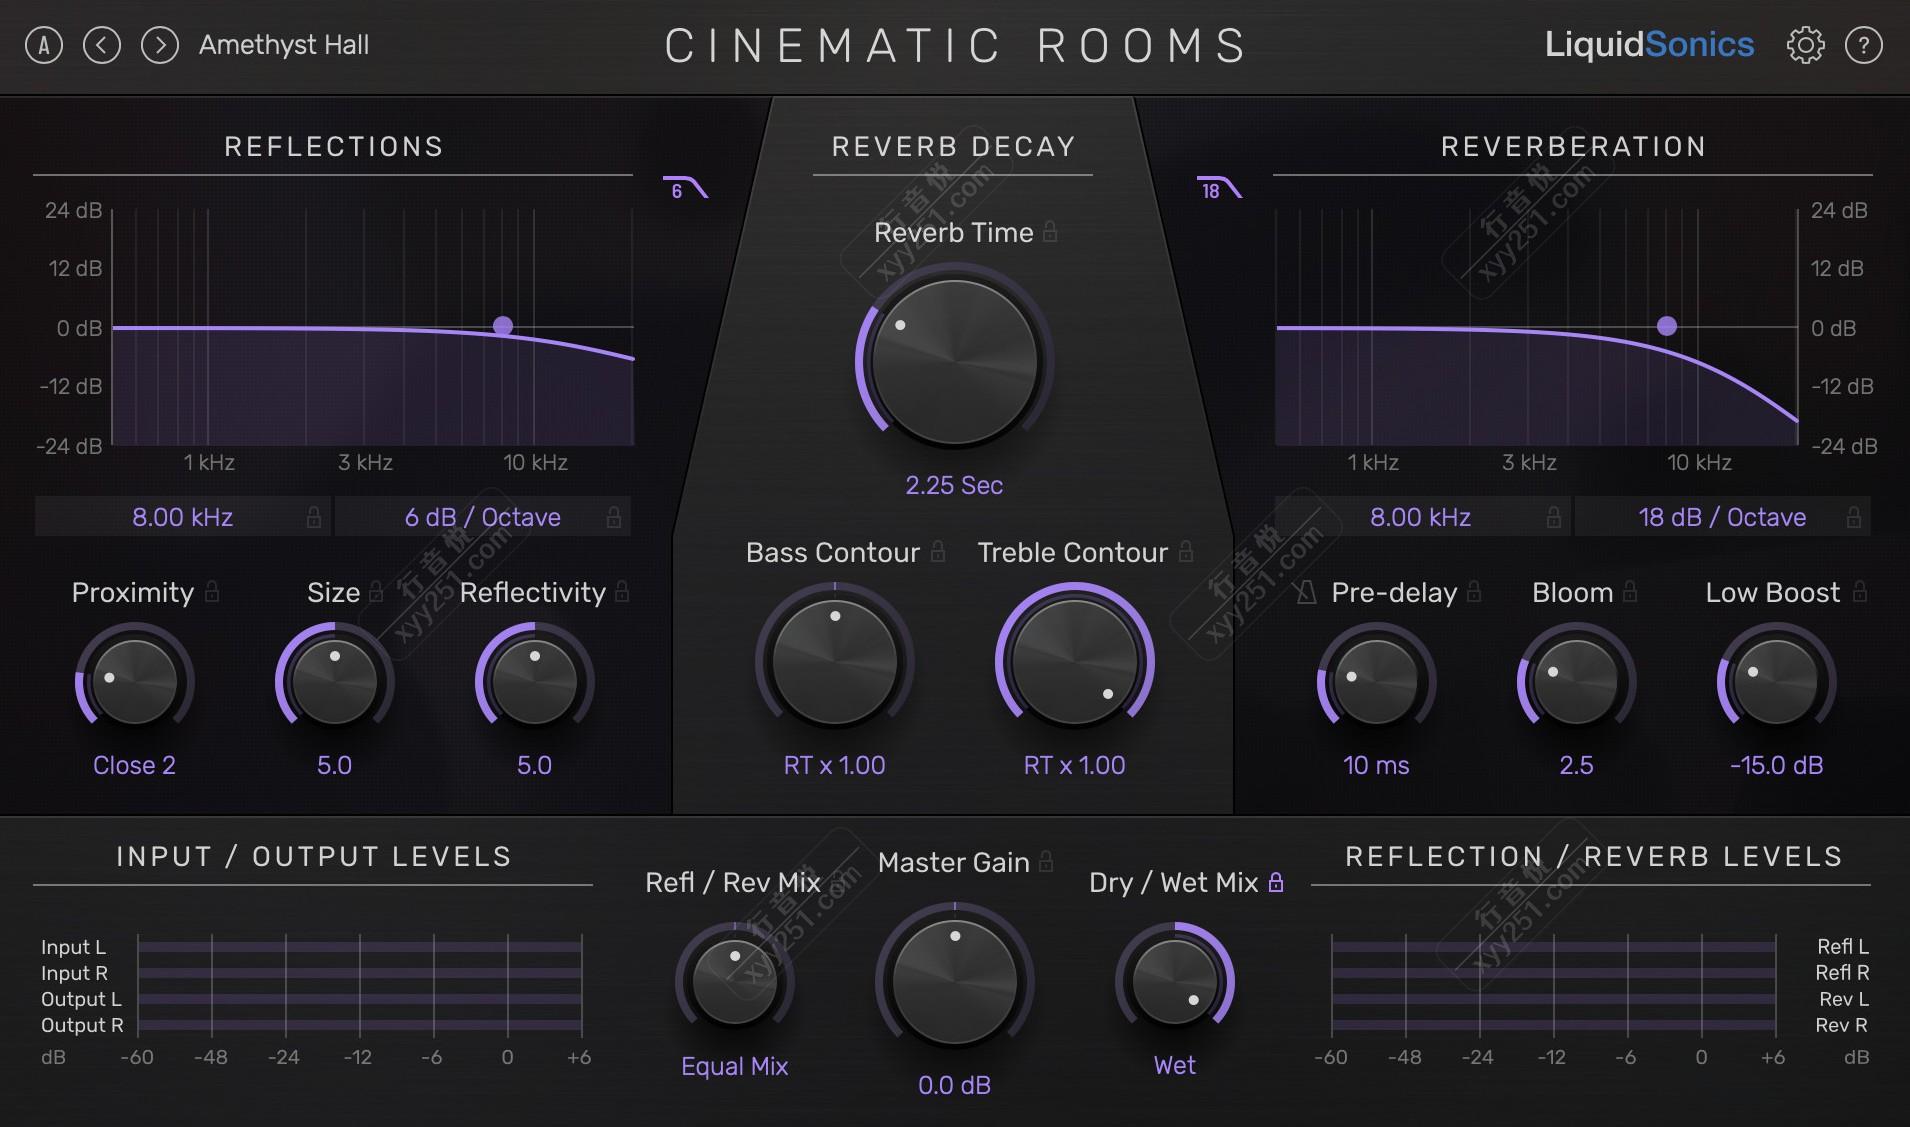Click the Low Boost knob

tap(1776, 681)
